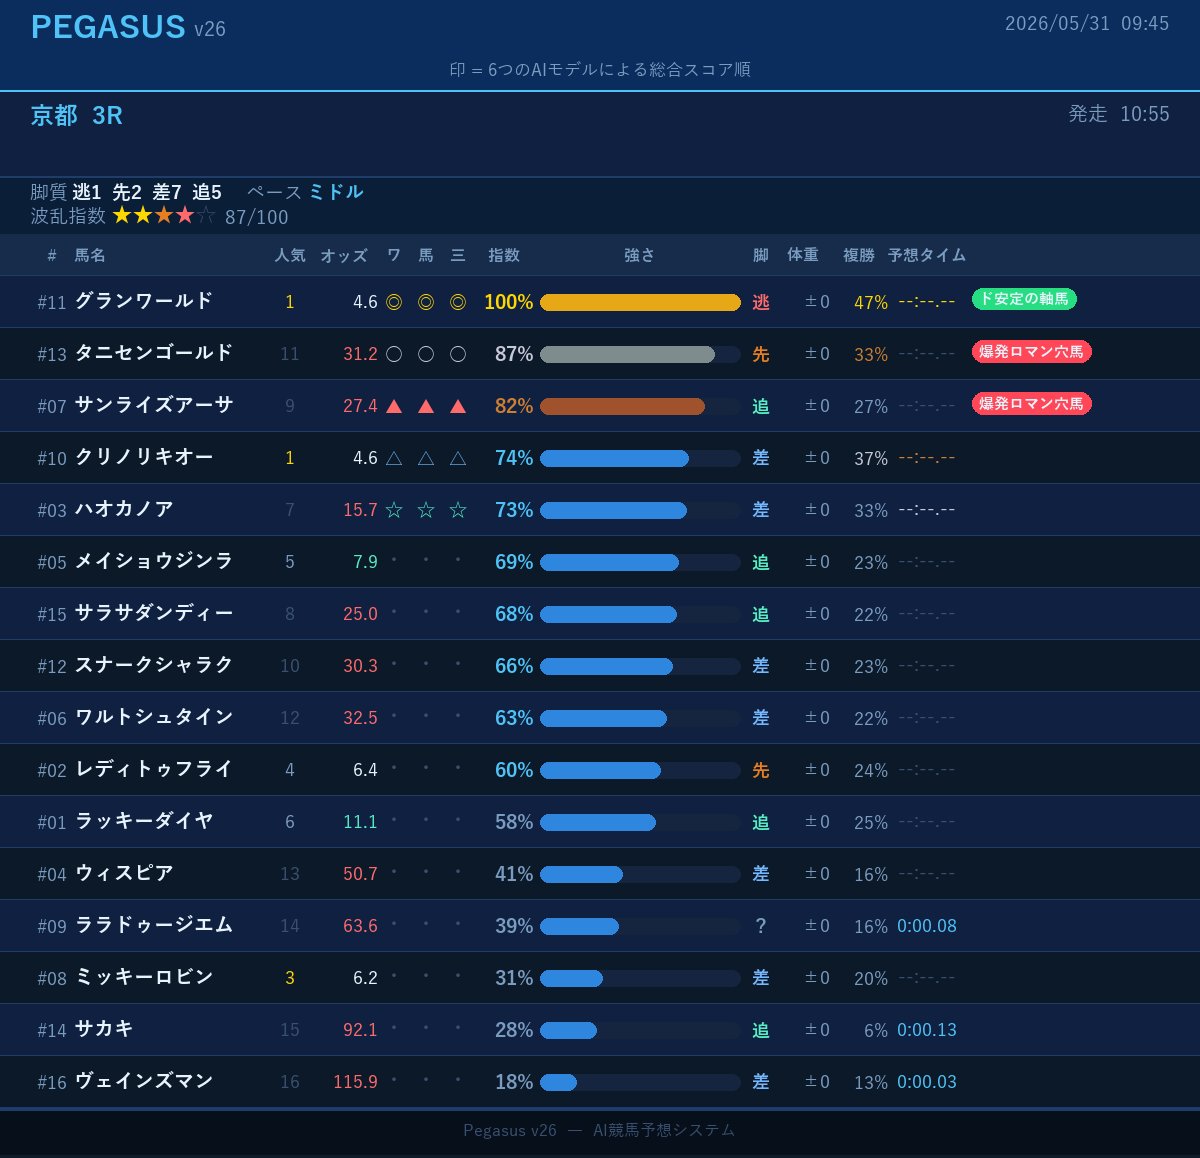This screenshot has width=1200, height=1158.
Task: Click the ド安定の軸馬 green badge
Action: (x=1024, y=299)
